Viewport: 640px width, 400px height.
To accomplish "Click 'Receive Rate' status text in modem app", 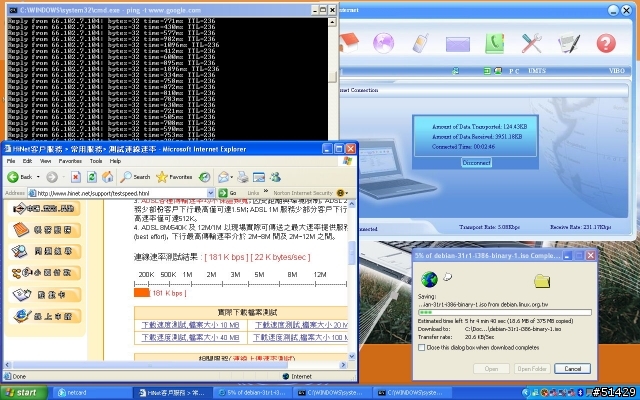I will click(580, 227).
